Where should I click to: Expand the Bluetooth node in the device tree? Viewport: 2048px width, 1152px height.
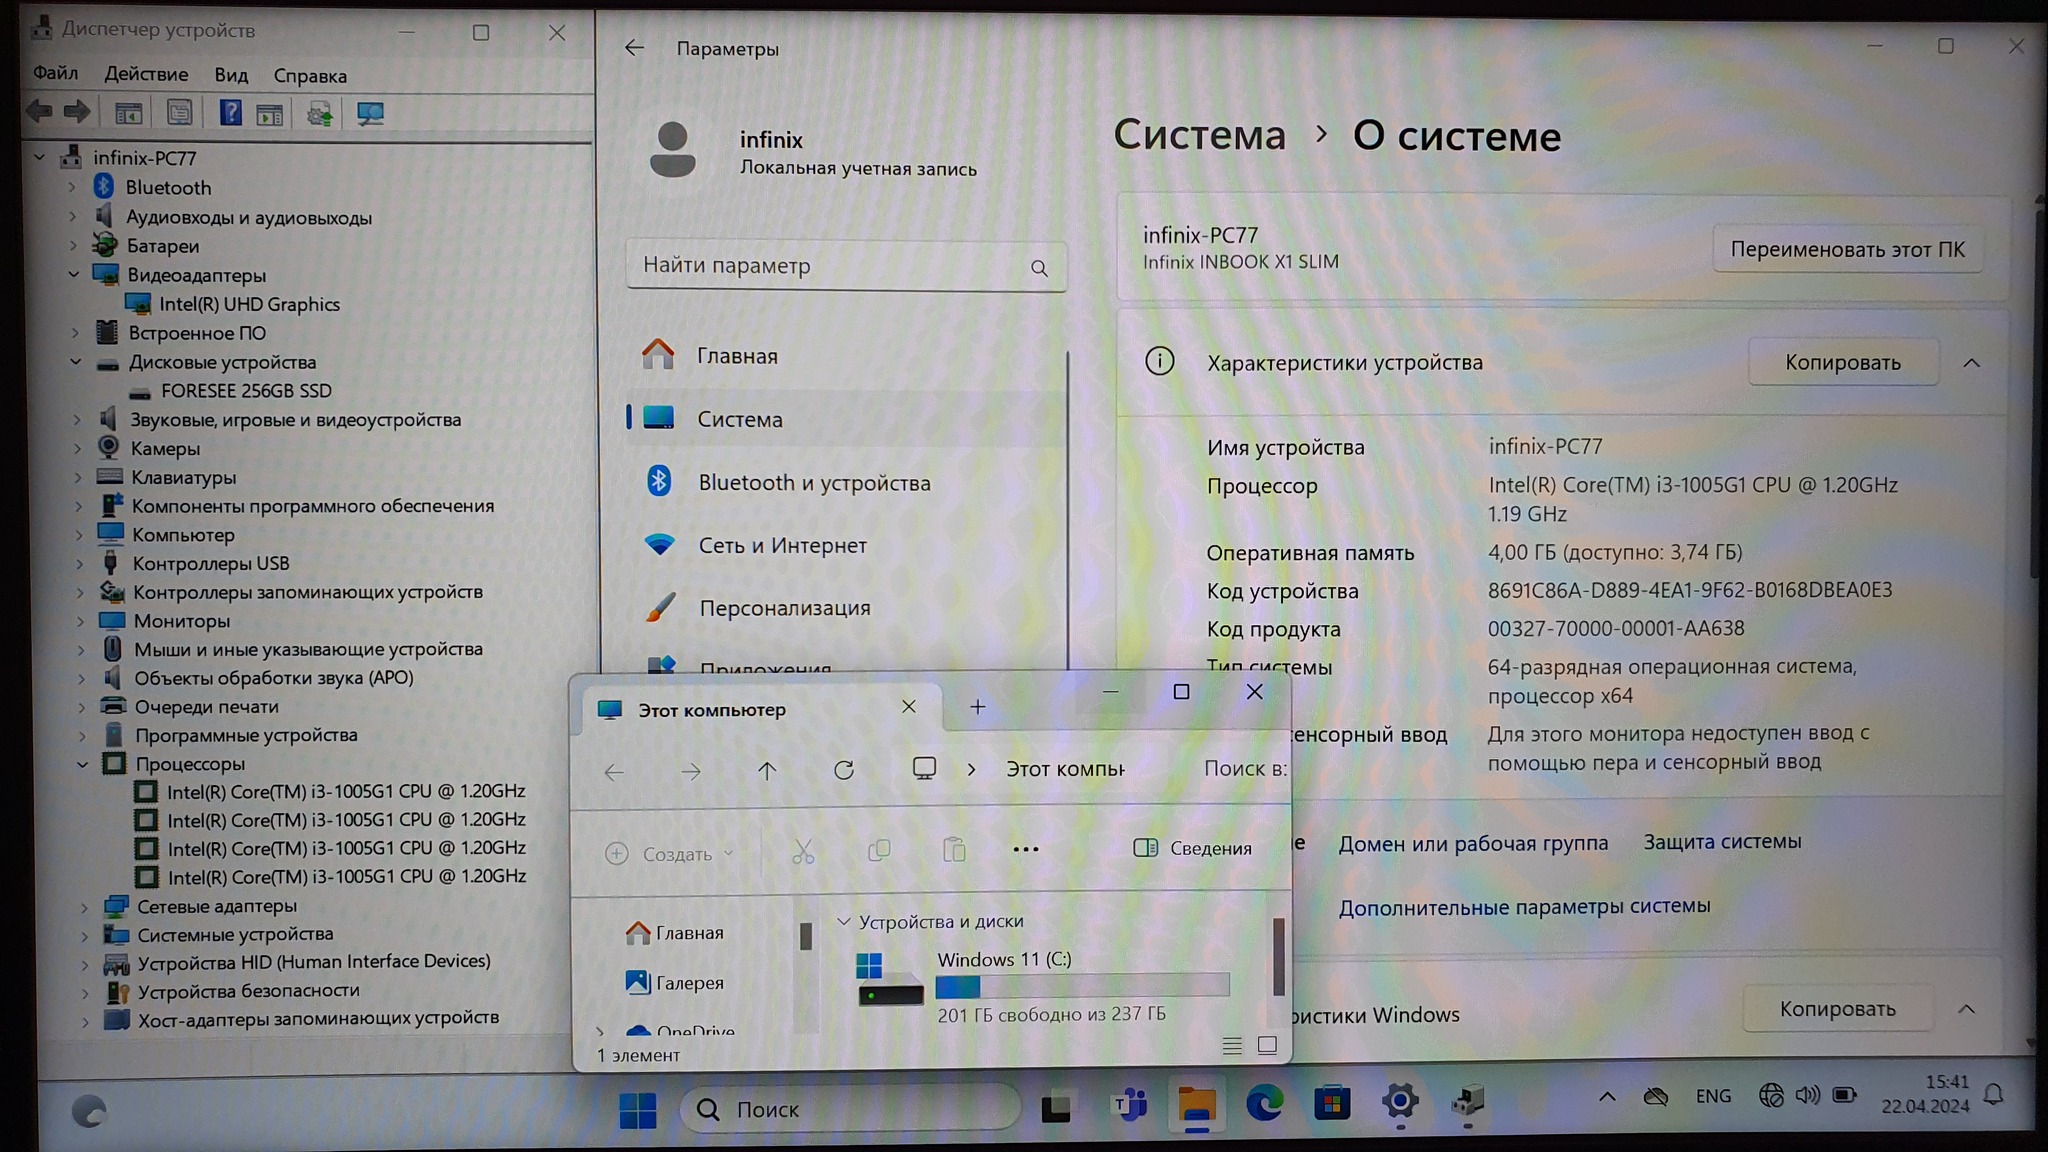(x=72, y=187)
